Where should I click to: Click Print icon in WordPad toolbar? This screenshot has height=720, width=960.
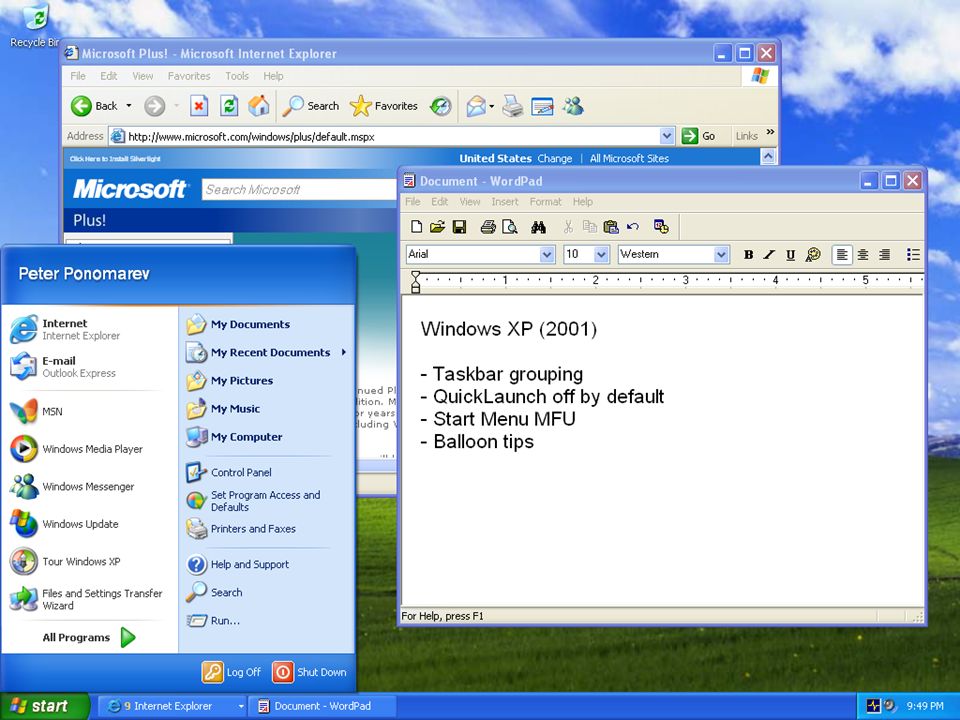tap(488, 227)
